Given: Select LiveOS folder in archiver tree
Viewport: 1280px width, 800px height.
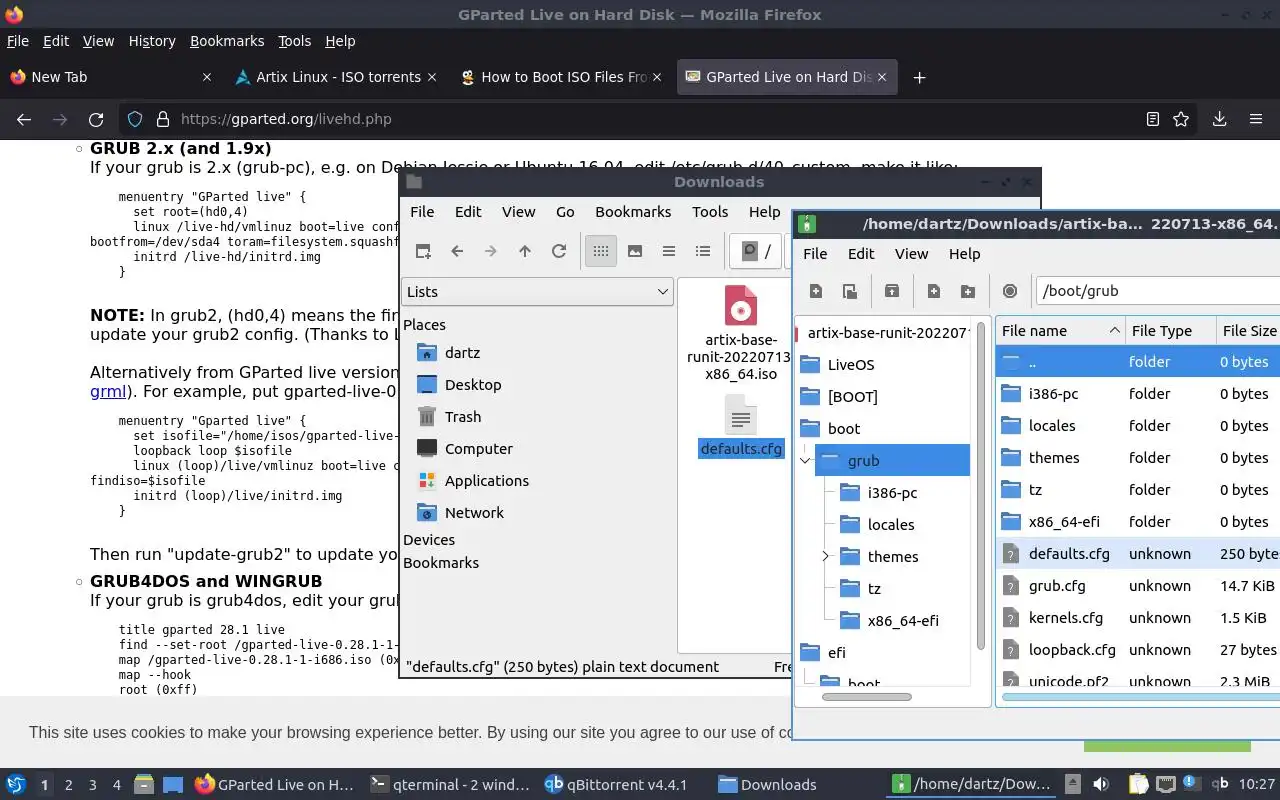Looking at the screenshot, I should 850,365.
